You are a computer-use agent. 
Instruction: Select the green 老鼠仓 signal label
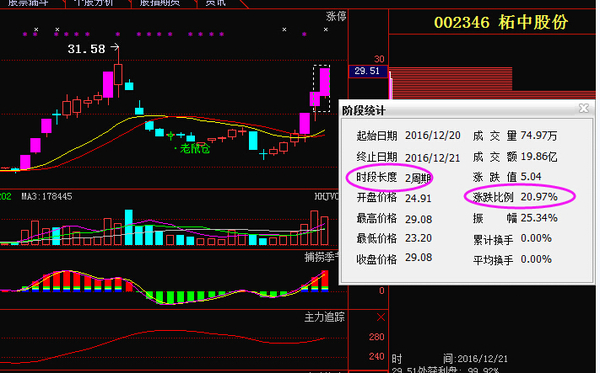194,148
